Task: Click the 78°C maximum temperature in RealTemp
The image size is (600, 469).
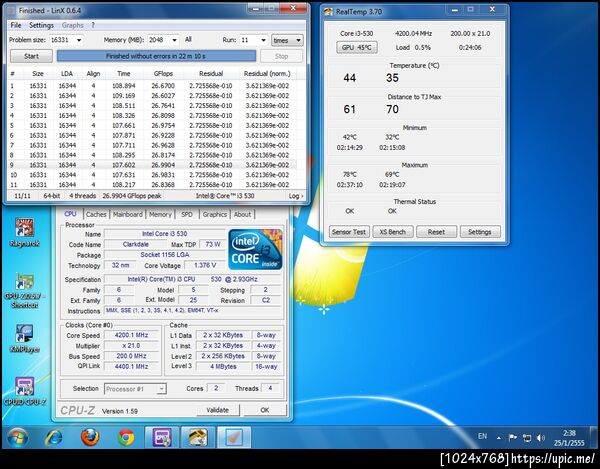Action: point(350,174)
